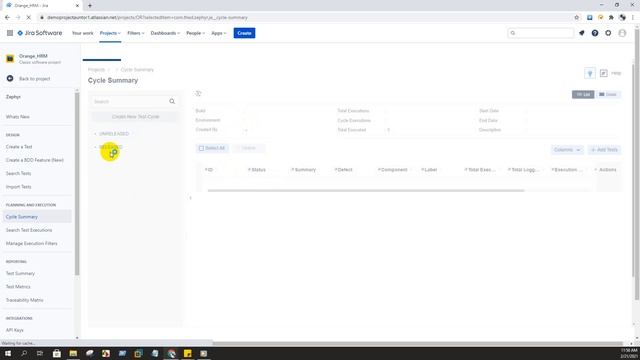Click the sidebar vertical scrollbar
This screenshot has width=640, height=360.
point(77,184)
